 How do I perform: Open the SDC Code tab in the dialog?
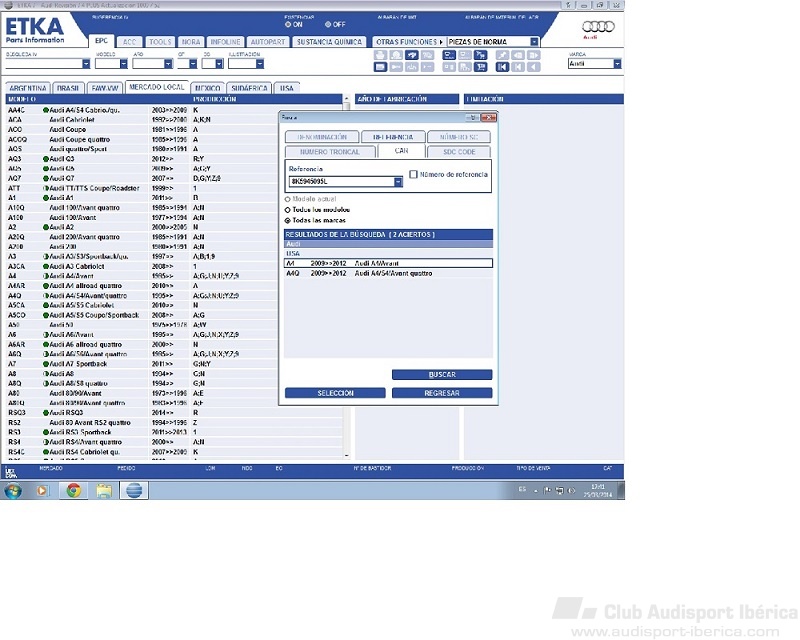459,152
